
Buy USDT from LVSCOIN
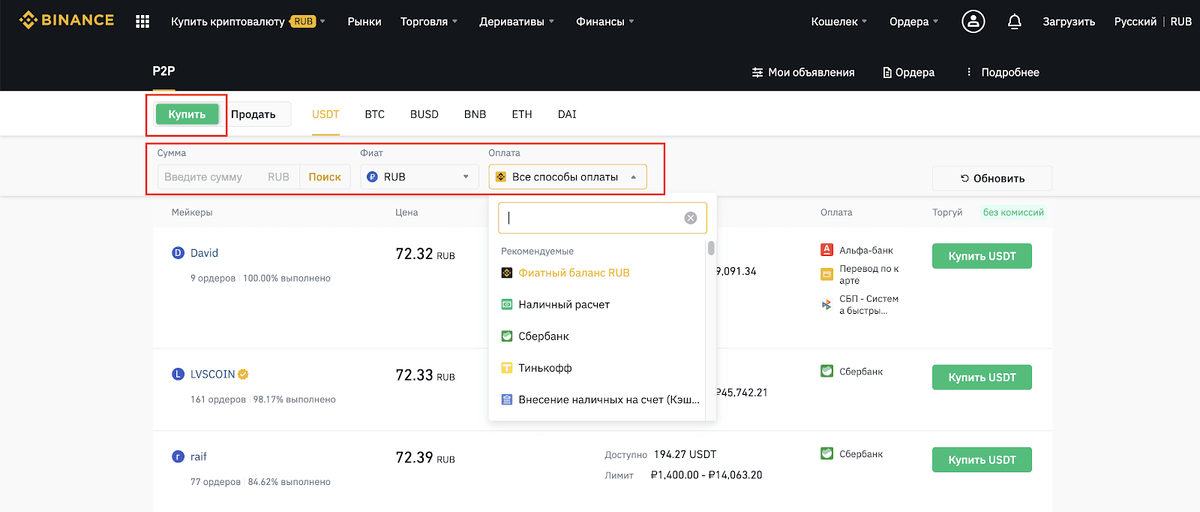982,377
